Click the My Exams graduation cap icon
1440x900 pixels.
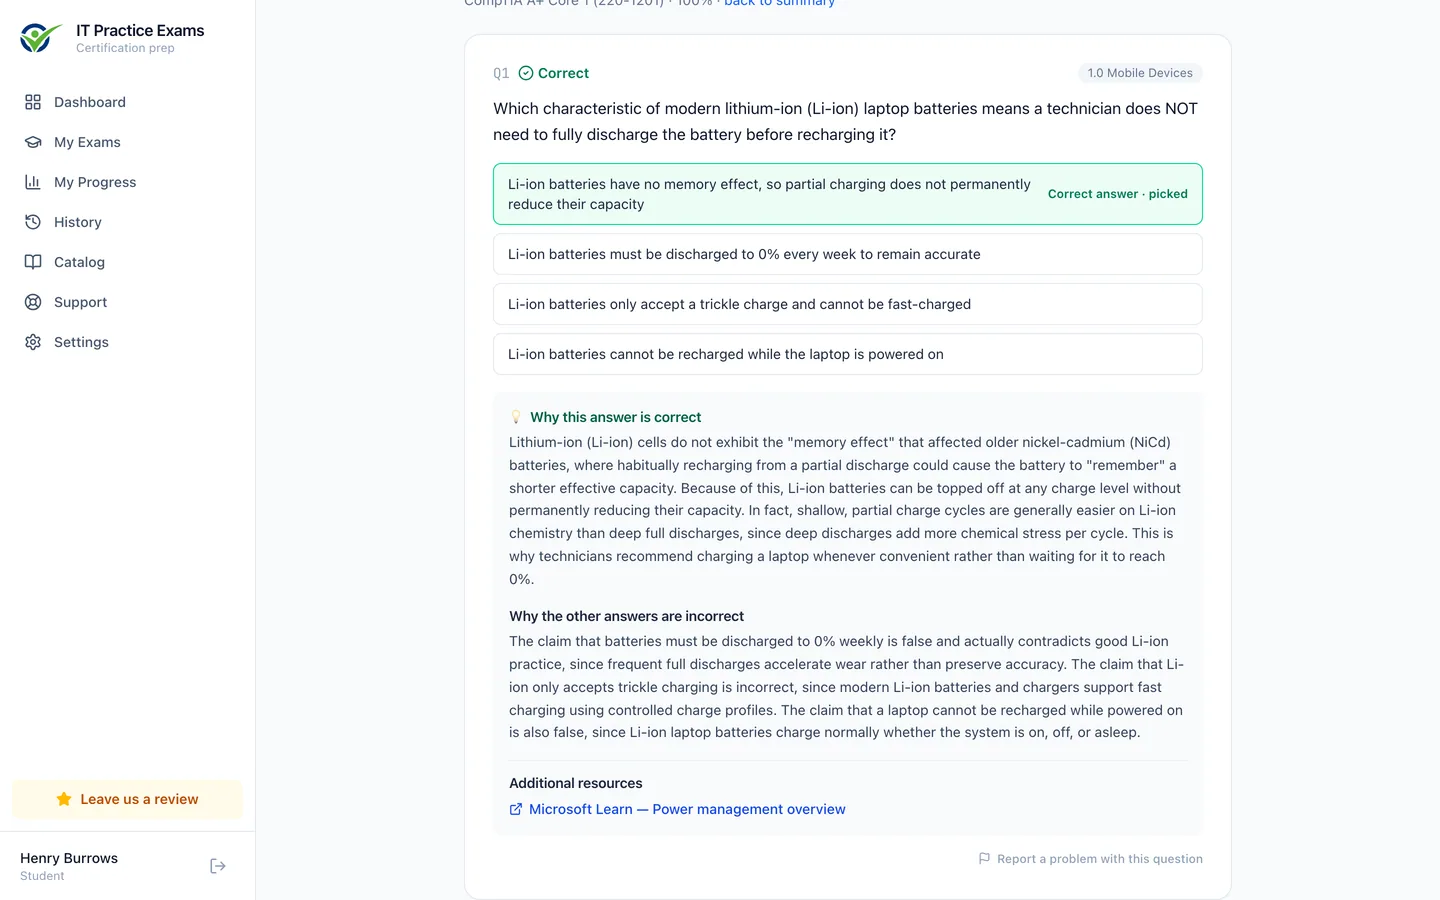coord(33,142)
